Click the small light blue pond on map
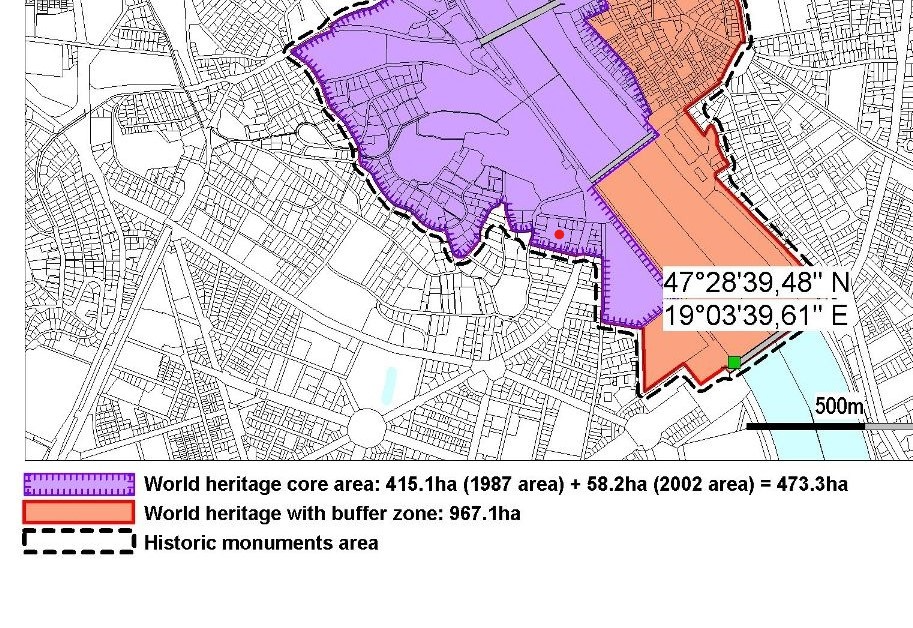Screen dimensions: 913x628 [389, 385]
